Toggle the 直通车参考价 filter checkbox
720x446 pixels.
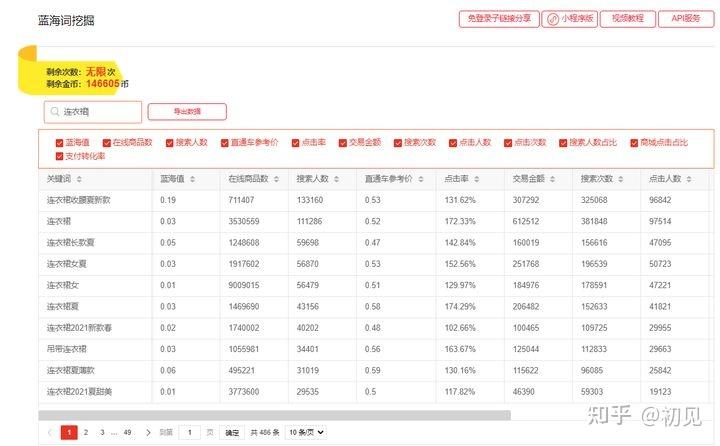pos(225,143)
